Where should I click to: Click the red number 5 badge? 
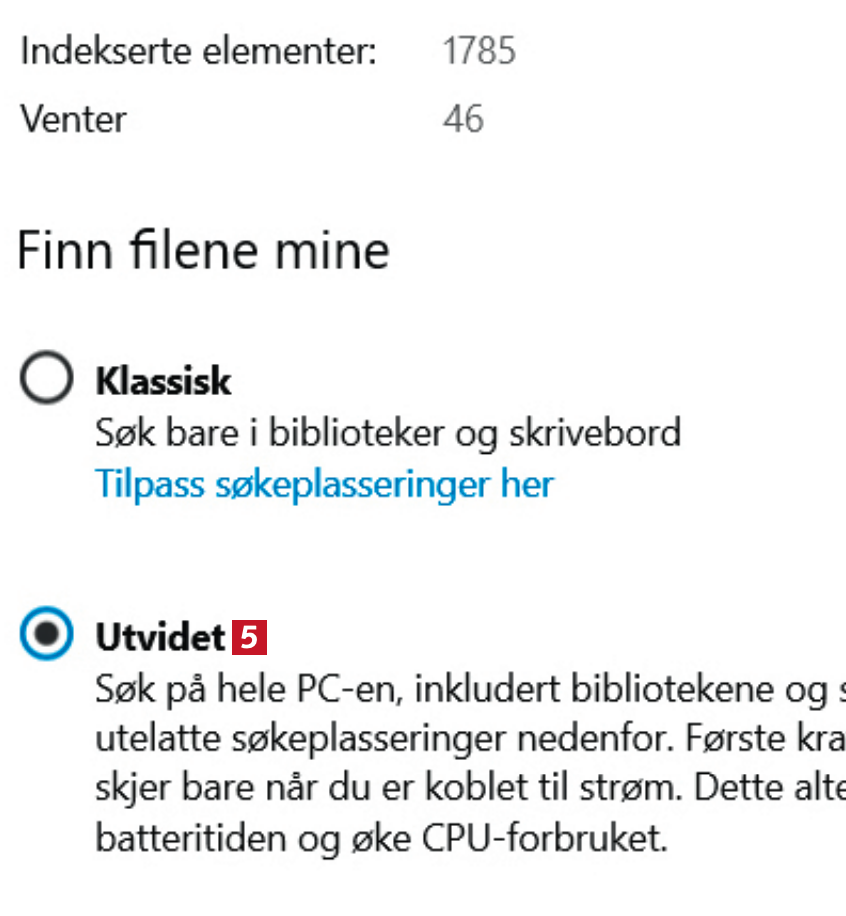249,637
